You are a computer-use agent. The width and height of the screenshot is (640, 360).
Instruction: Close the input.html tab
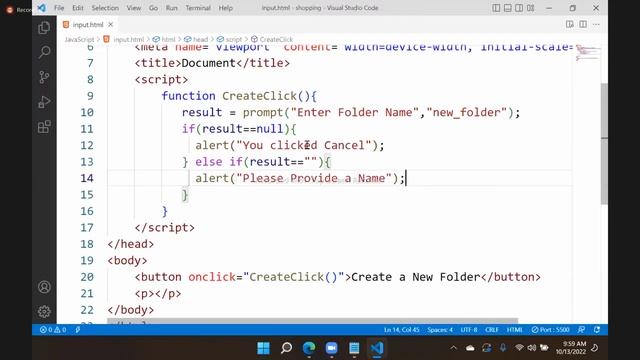pyautogui.click(x=111, y=24)
